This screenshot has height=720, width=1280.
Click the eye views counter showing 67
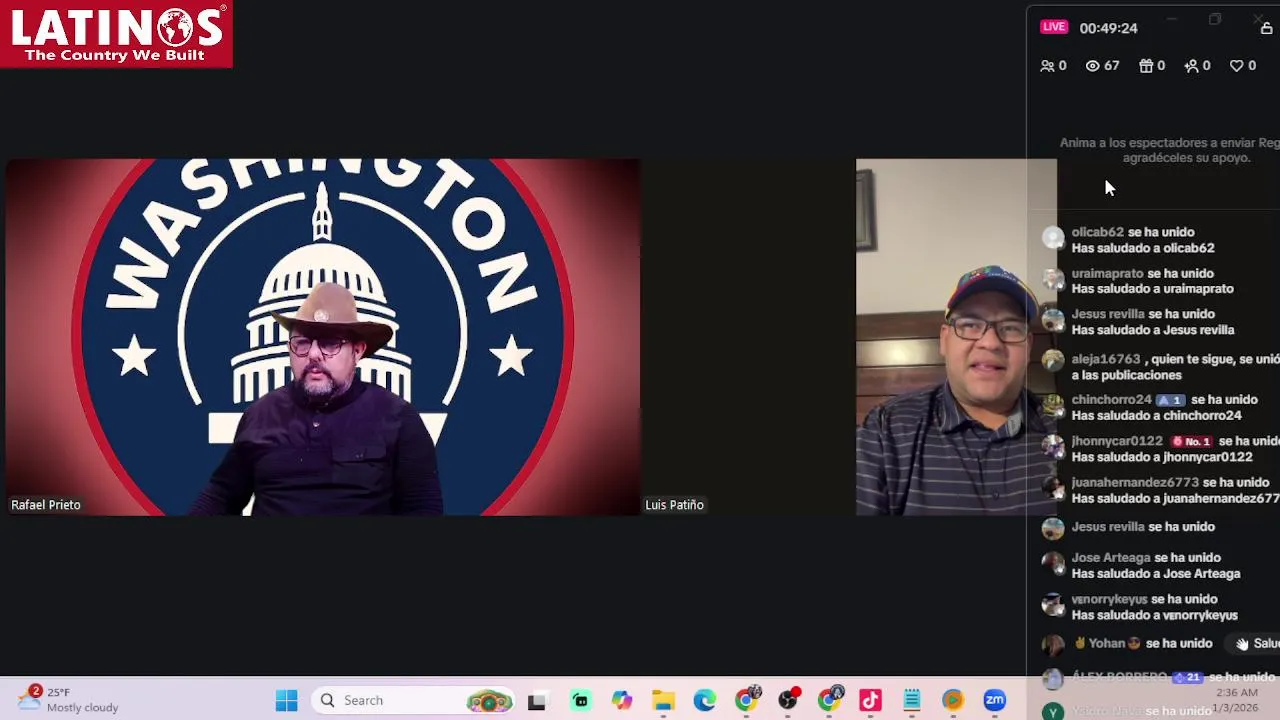pyautogui.click(x=1102, y=66)
